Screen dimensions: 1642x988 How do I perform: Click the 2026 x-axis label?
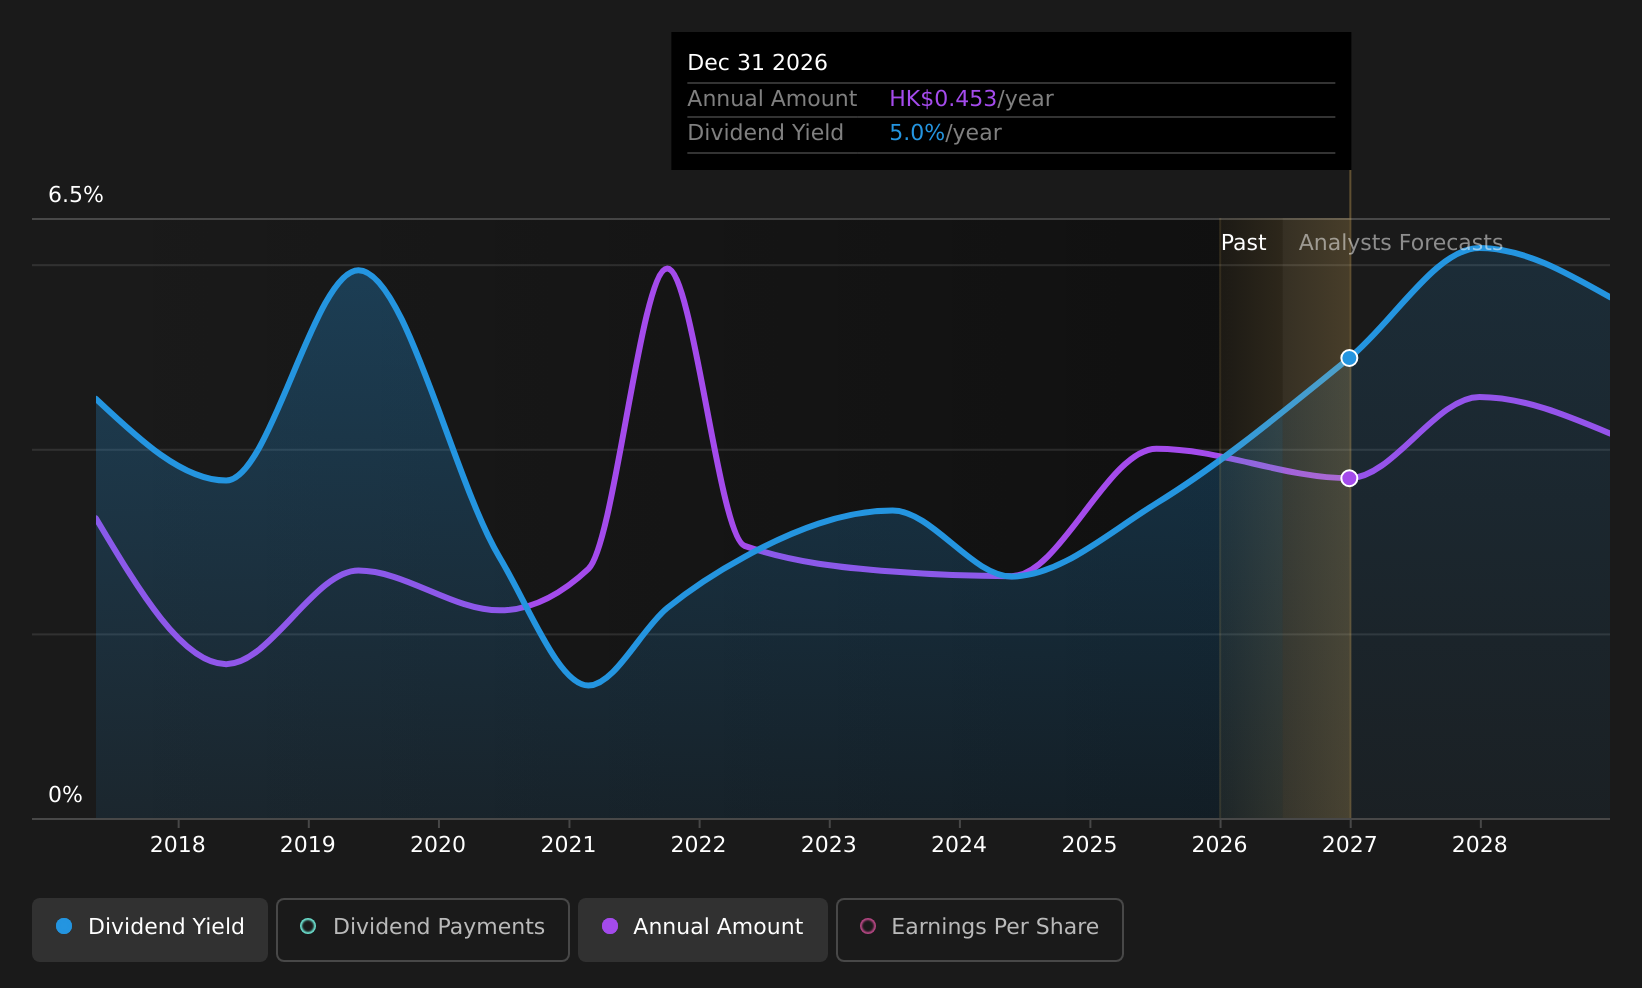(1219, 845)
